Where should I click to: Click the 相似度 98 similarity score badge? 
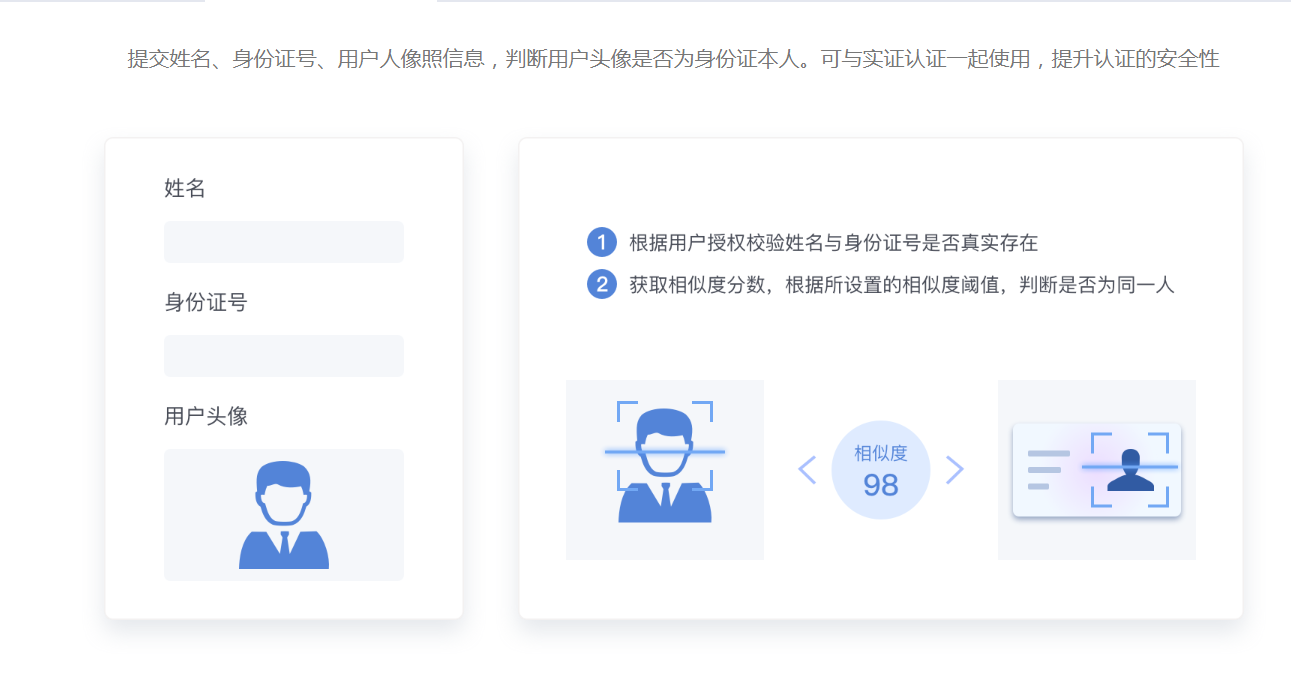[x=880, y=468]
